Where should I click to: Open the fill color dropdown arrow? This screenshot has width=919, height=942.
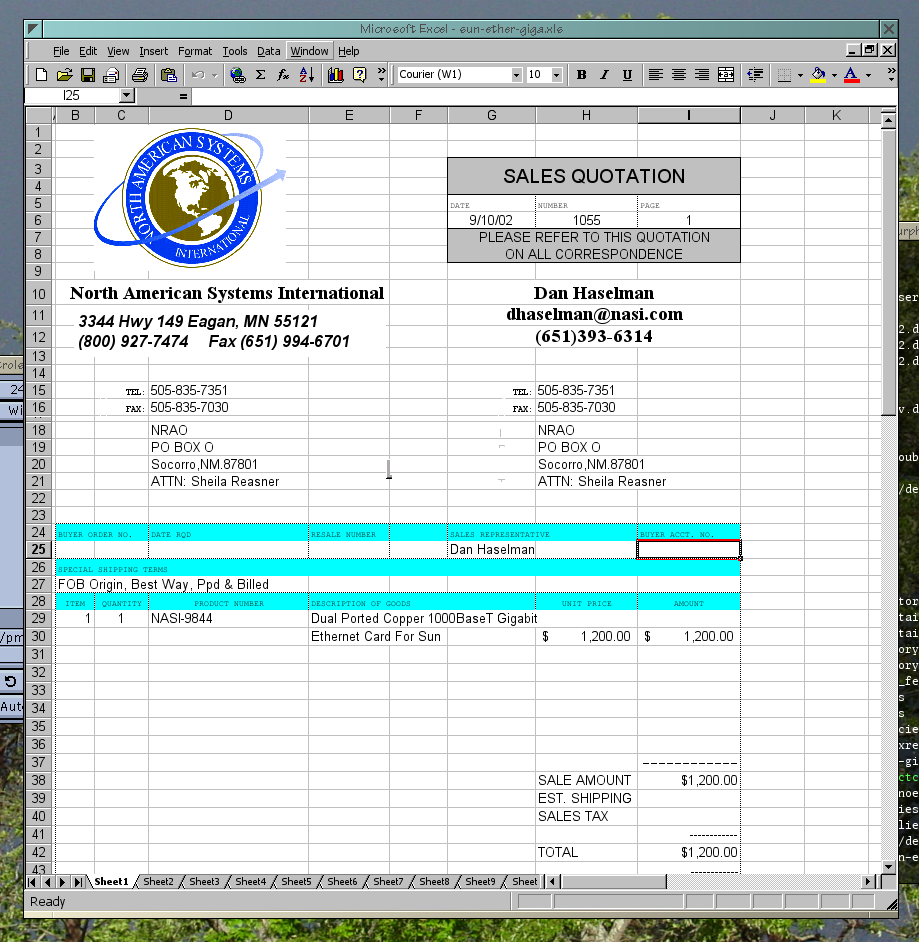(x=834, y=74)
